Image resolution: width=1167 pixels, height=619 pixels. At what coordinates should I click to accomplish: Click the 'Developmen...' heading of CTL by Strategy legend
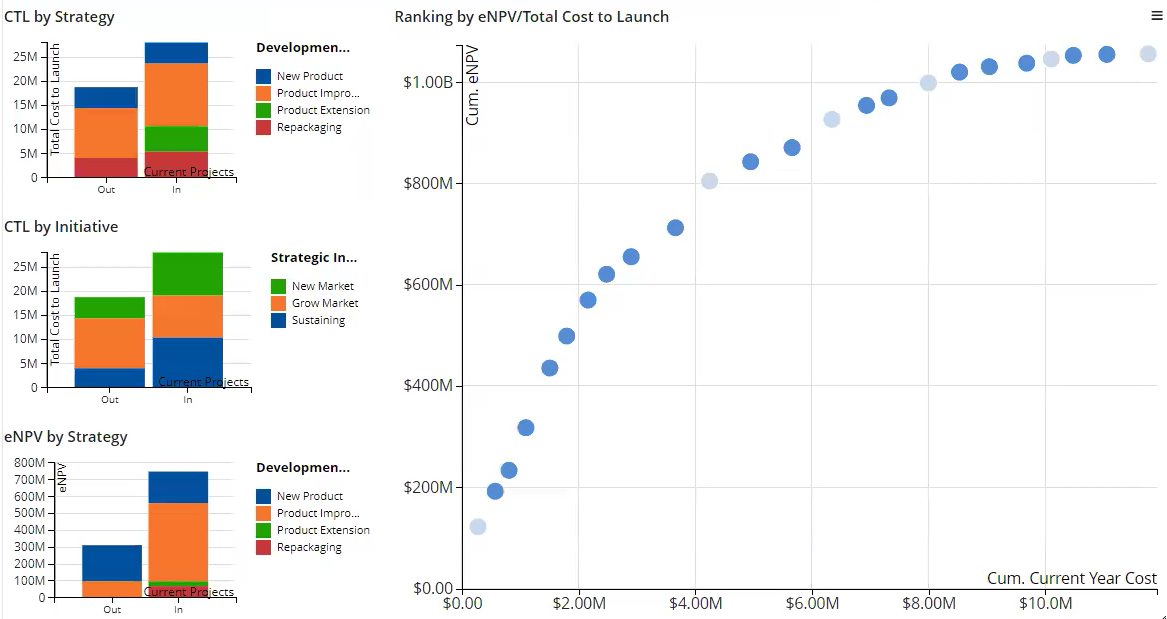pyautogui.click(x=303, y=48)
